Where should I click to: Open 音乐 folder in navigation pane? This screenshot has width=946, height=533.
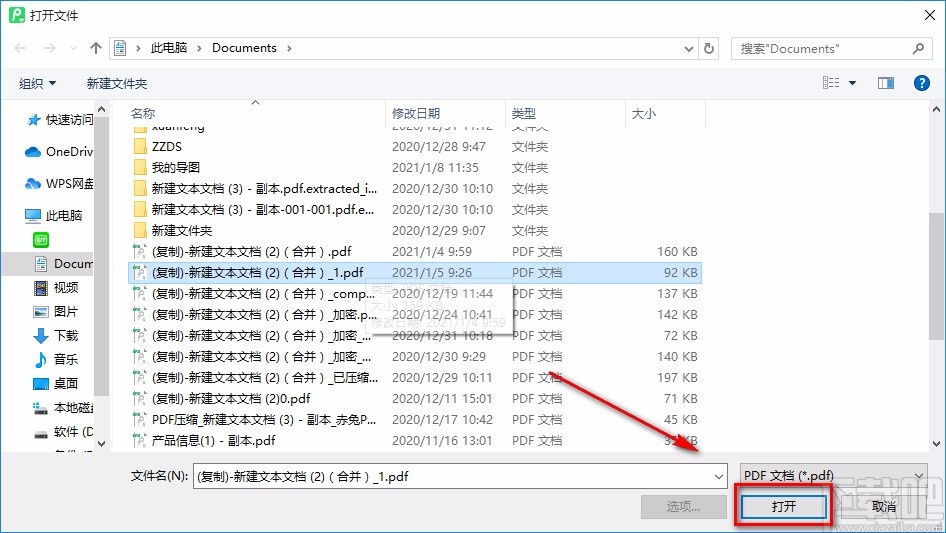[56, 359]
